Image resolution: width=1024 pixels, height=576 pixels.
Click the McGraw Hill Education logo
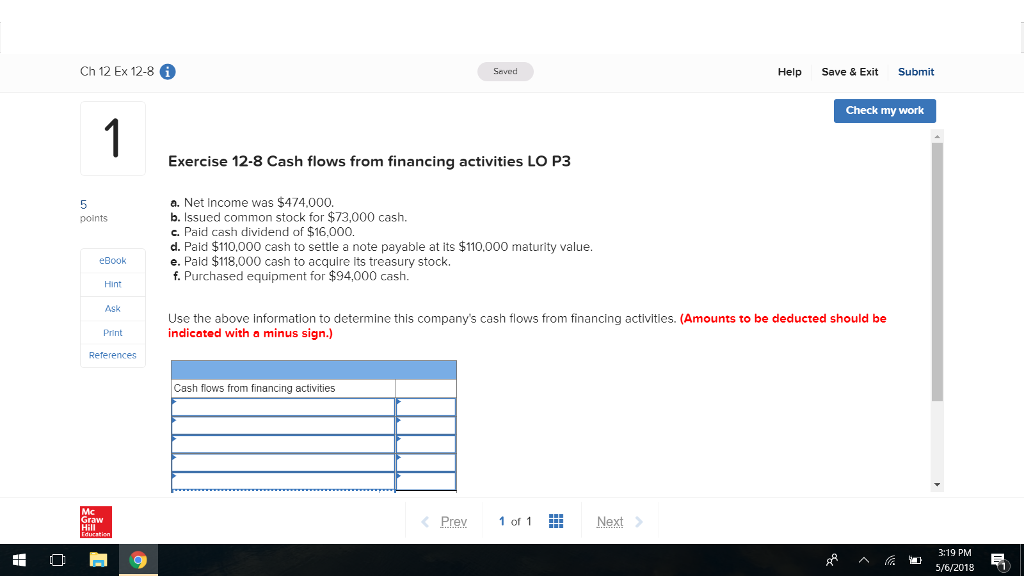pyautogui.click(x=94, y=521)
